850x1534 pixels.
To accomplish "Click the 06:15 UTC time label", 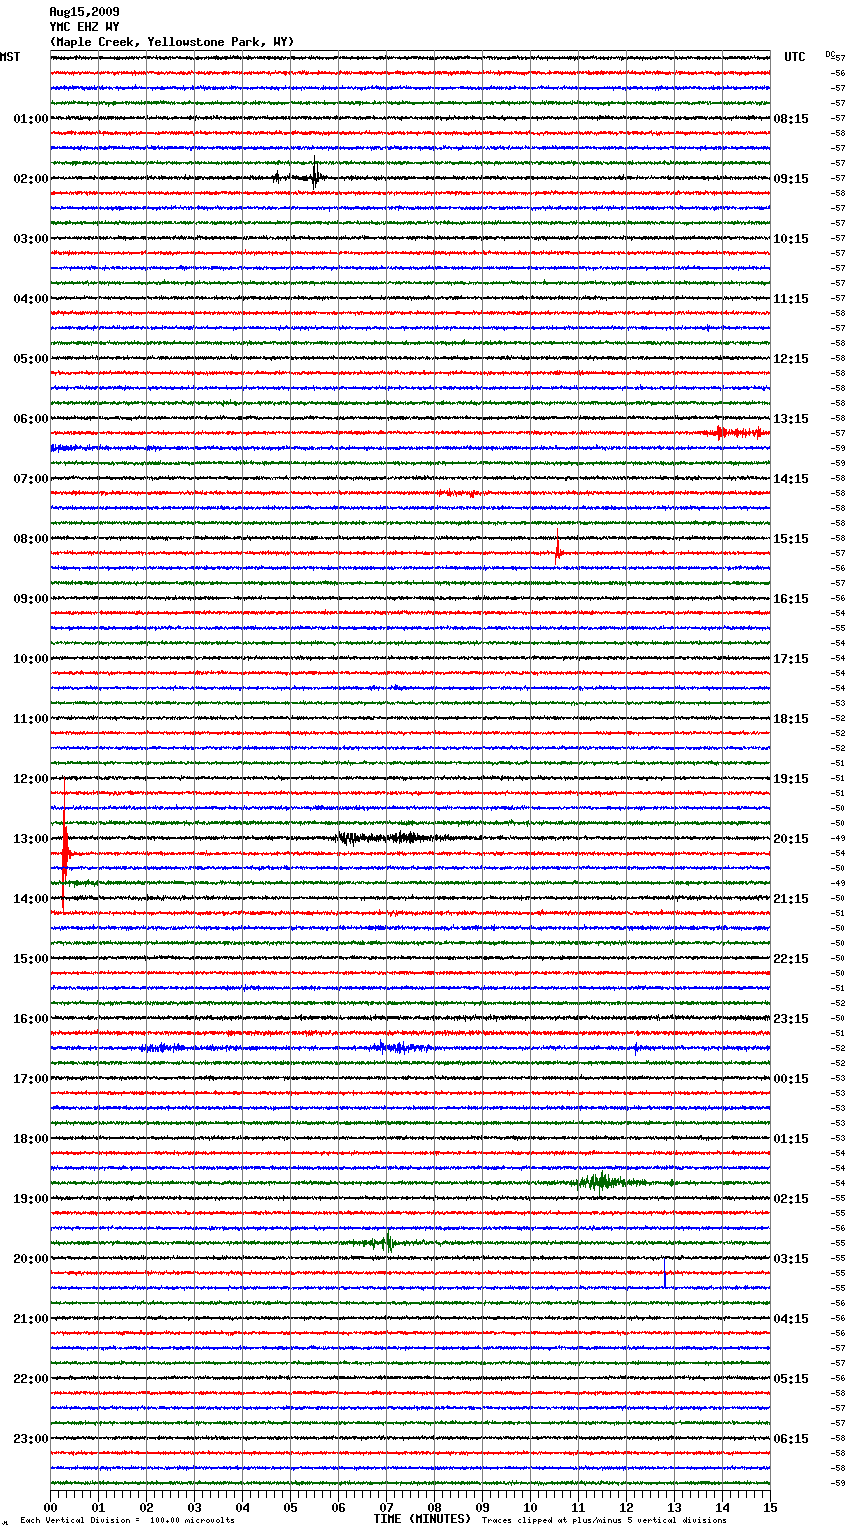I will [x=791, y=1439].
